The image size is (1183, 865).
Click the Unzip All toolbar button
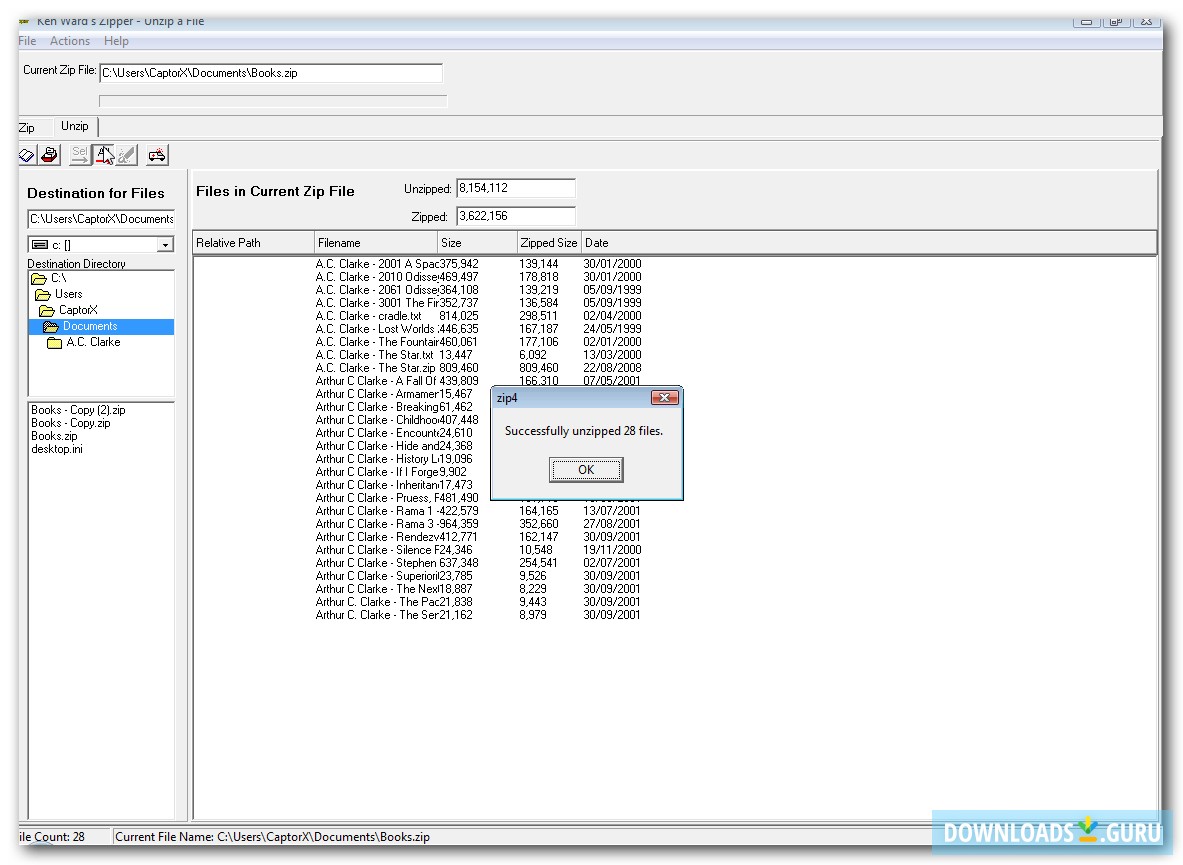point(104,155)
